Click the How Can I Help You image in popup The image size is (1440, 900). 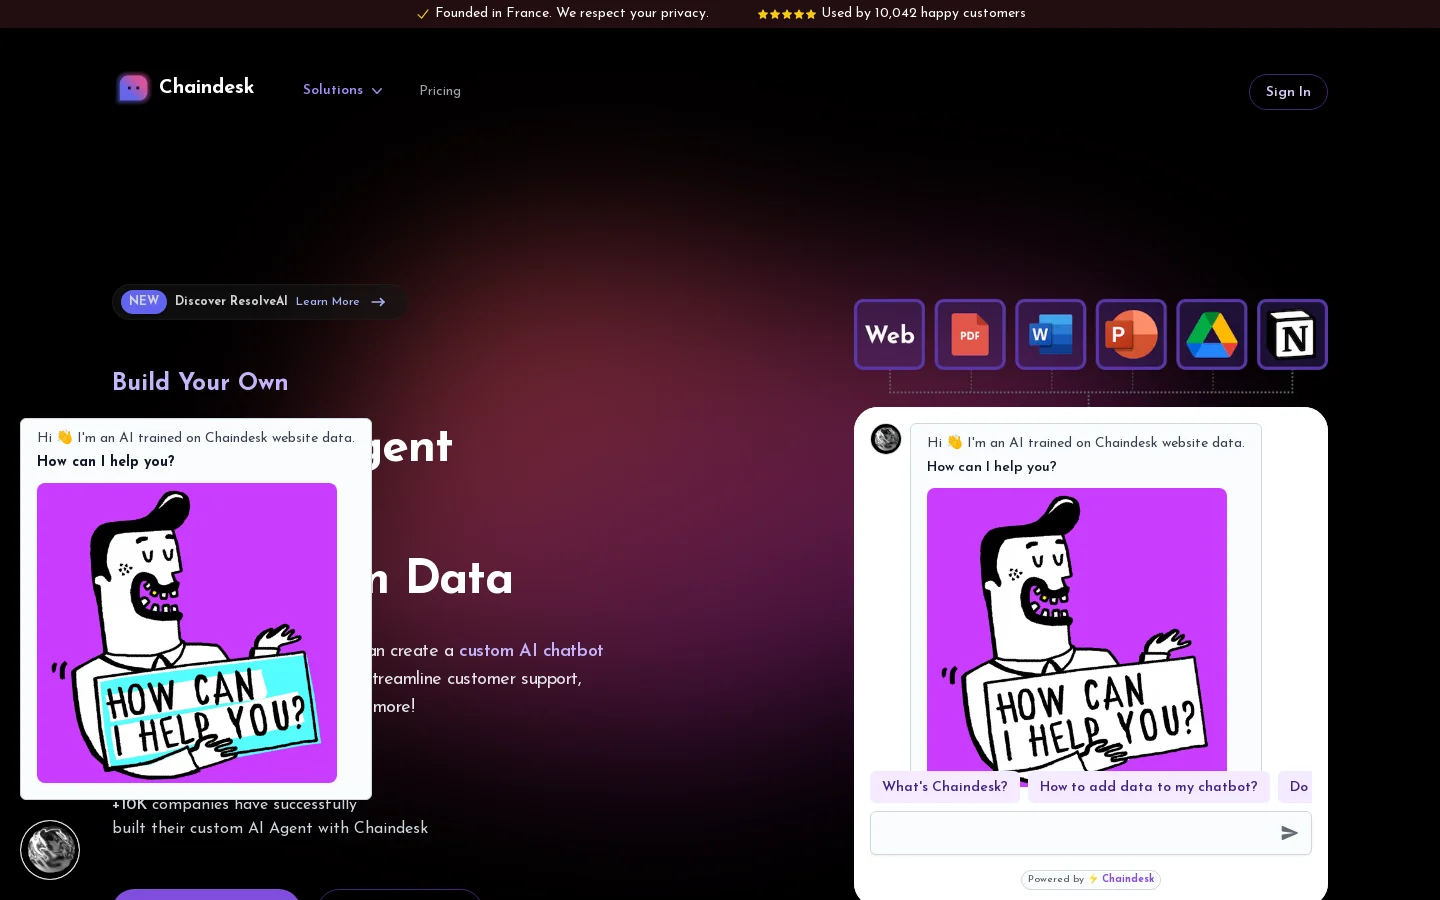pyautogui.click(x=187, y=633)
